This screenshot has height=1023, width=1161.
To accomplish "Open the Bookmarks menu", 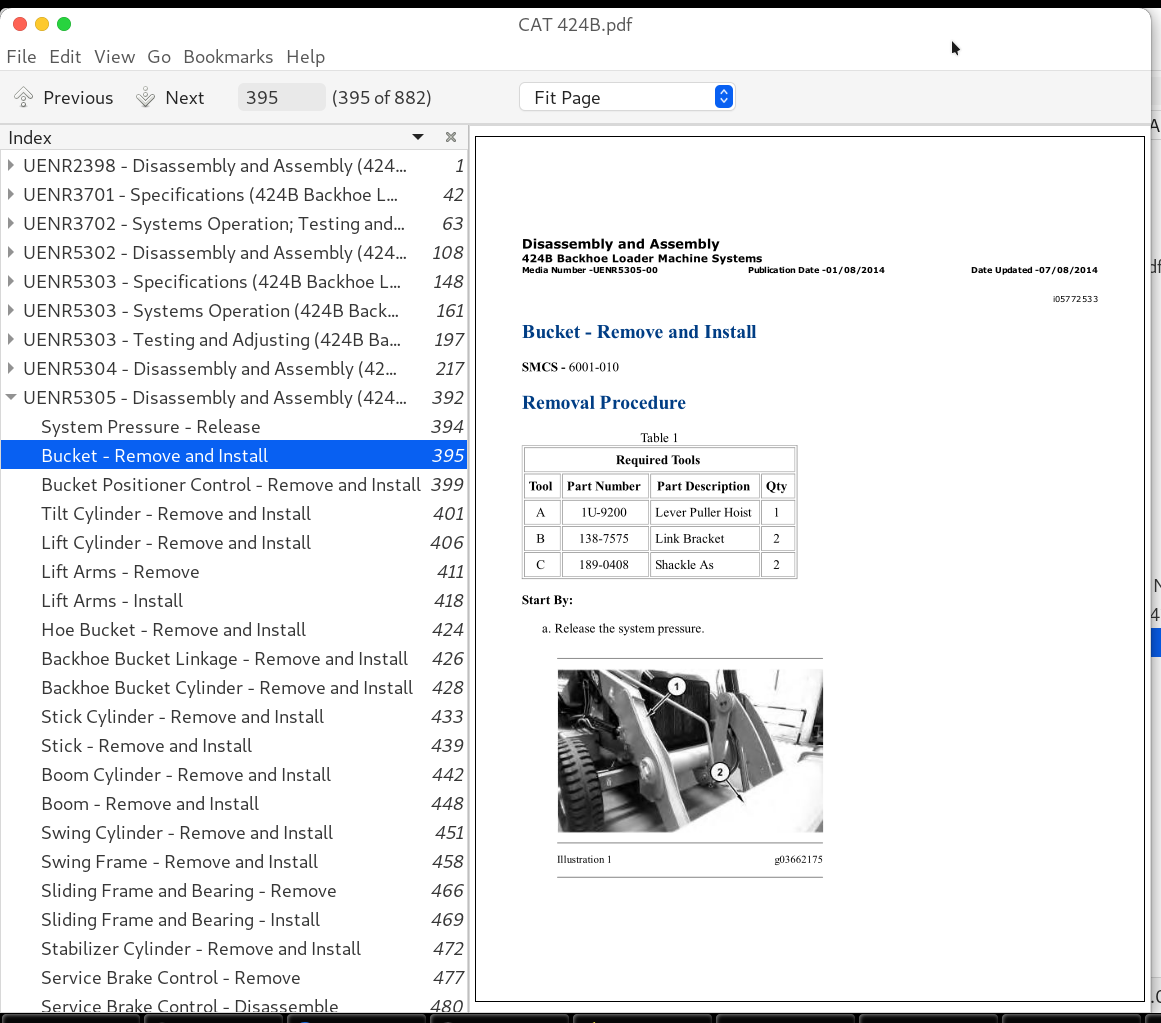I will coord(228,57).
